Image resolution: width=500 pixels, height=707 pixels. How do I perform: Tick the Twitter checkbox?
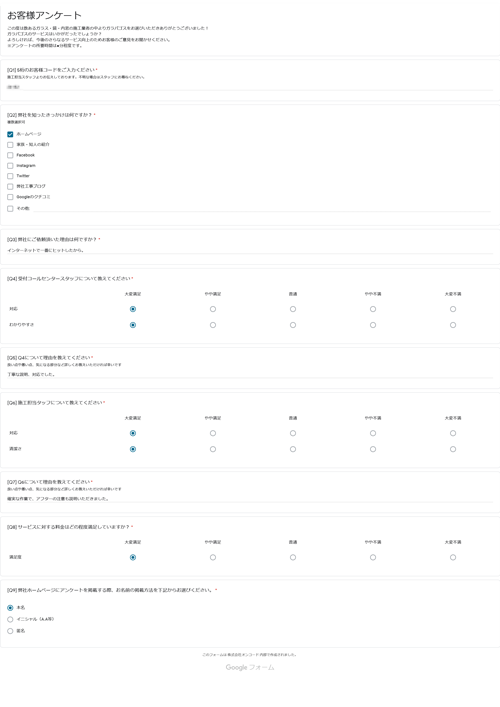(x=10, y=176)
